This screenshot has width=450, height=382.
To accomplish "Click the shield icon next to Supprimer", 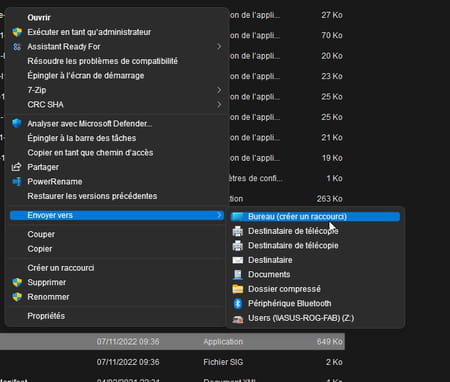I will [17, 282].
